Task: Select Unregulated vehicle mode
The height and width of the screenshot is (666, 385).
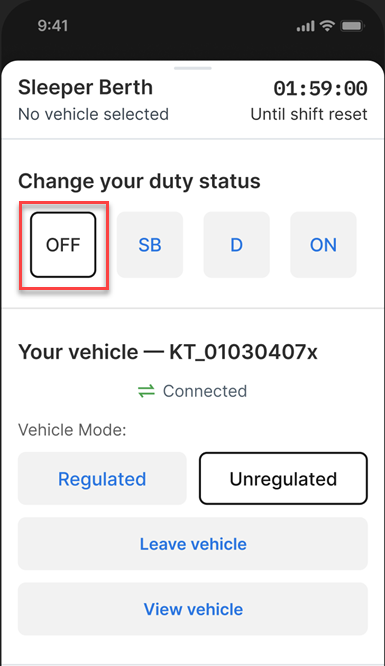Action: [283, 479]
